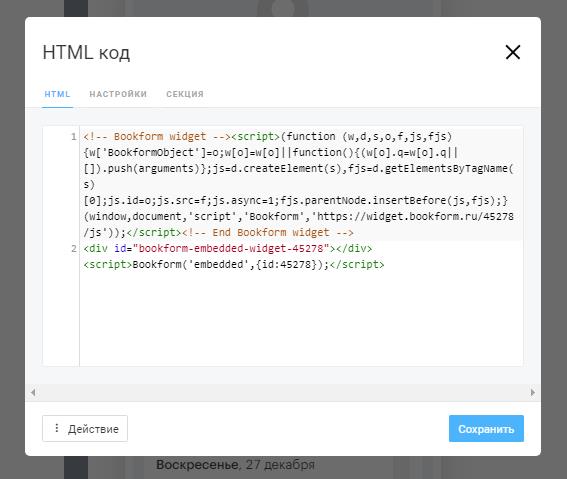Switch to the HTML tab
Screen dimensions: 567x479
click(x=57, y=94)
